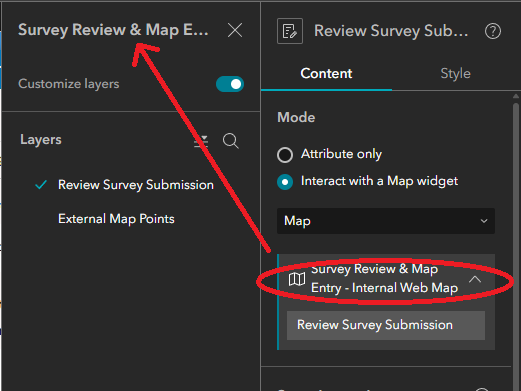Click the Survey Review & Map E... title

coord(113,30)
